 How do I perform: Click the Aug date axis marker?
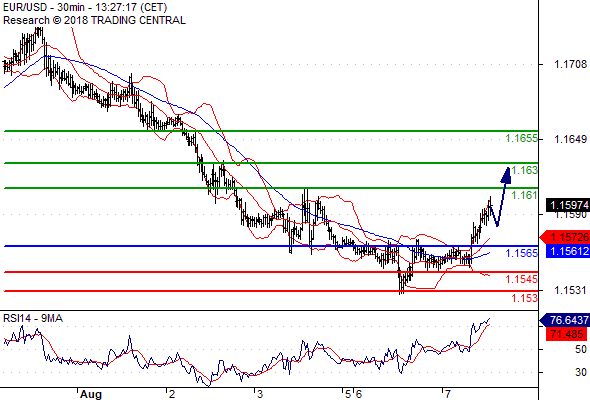coord(91,394)
